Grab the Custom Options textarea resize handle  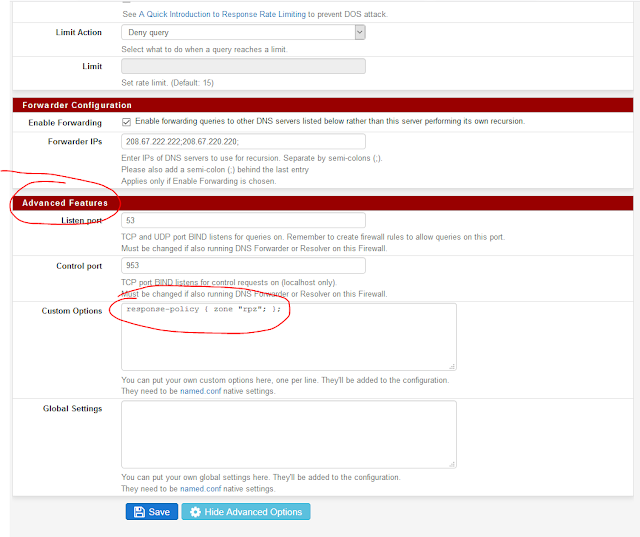[452, 367]
